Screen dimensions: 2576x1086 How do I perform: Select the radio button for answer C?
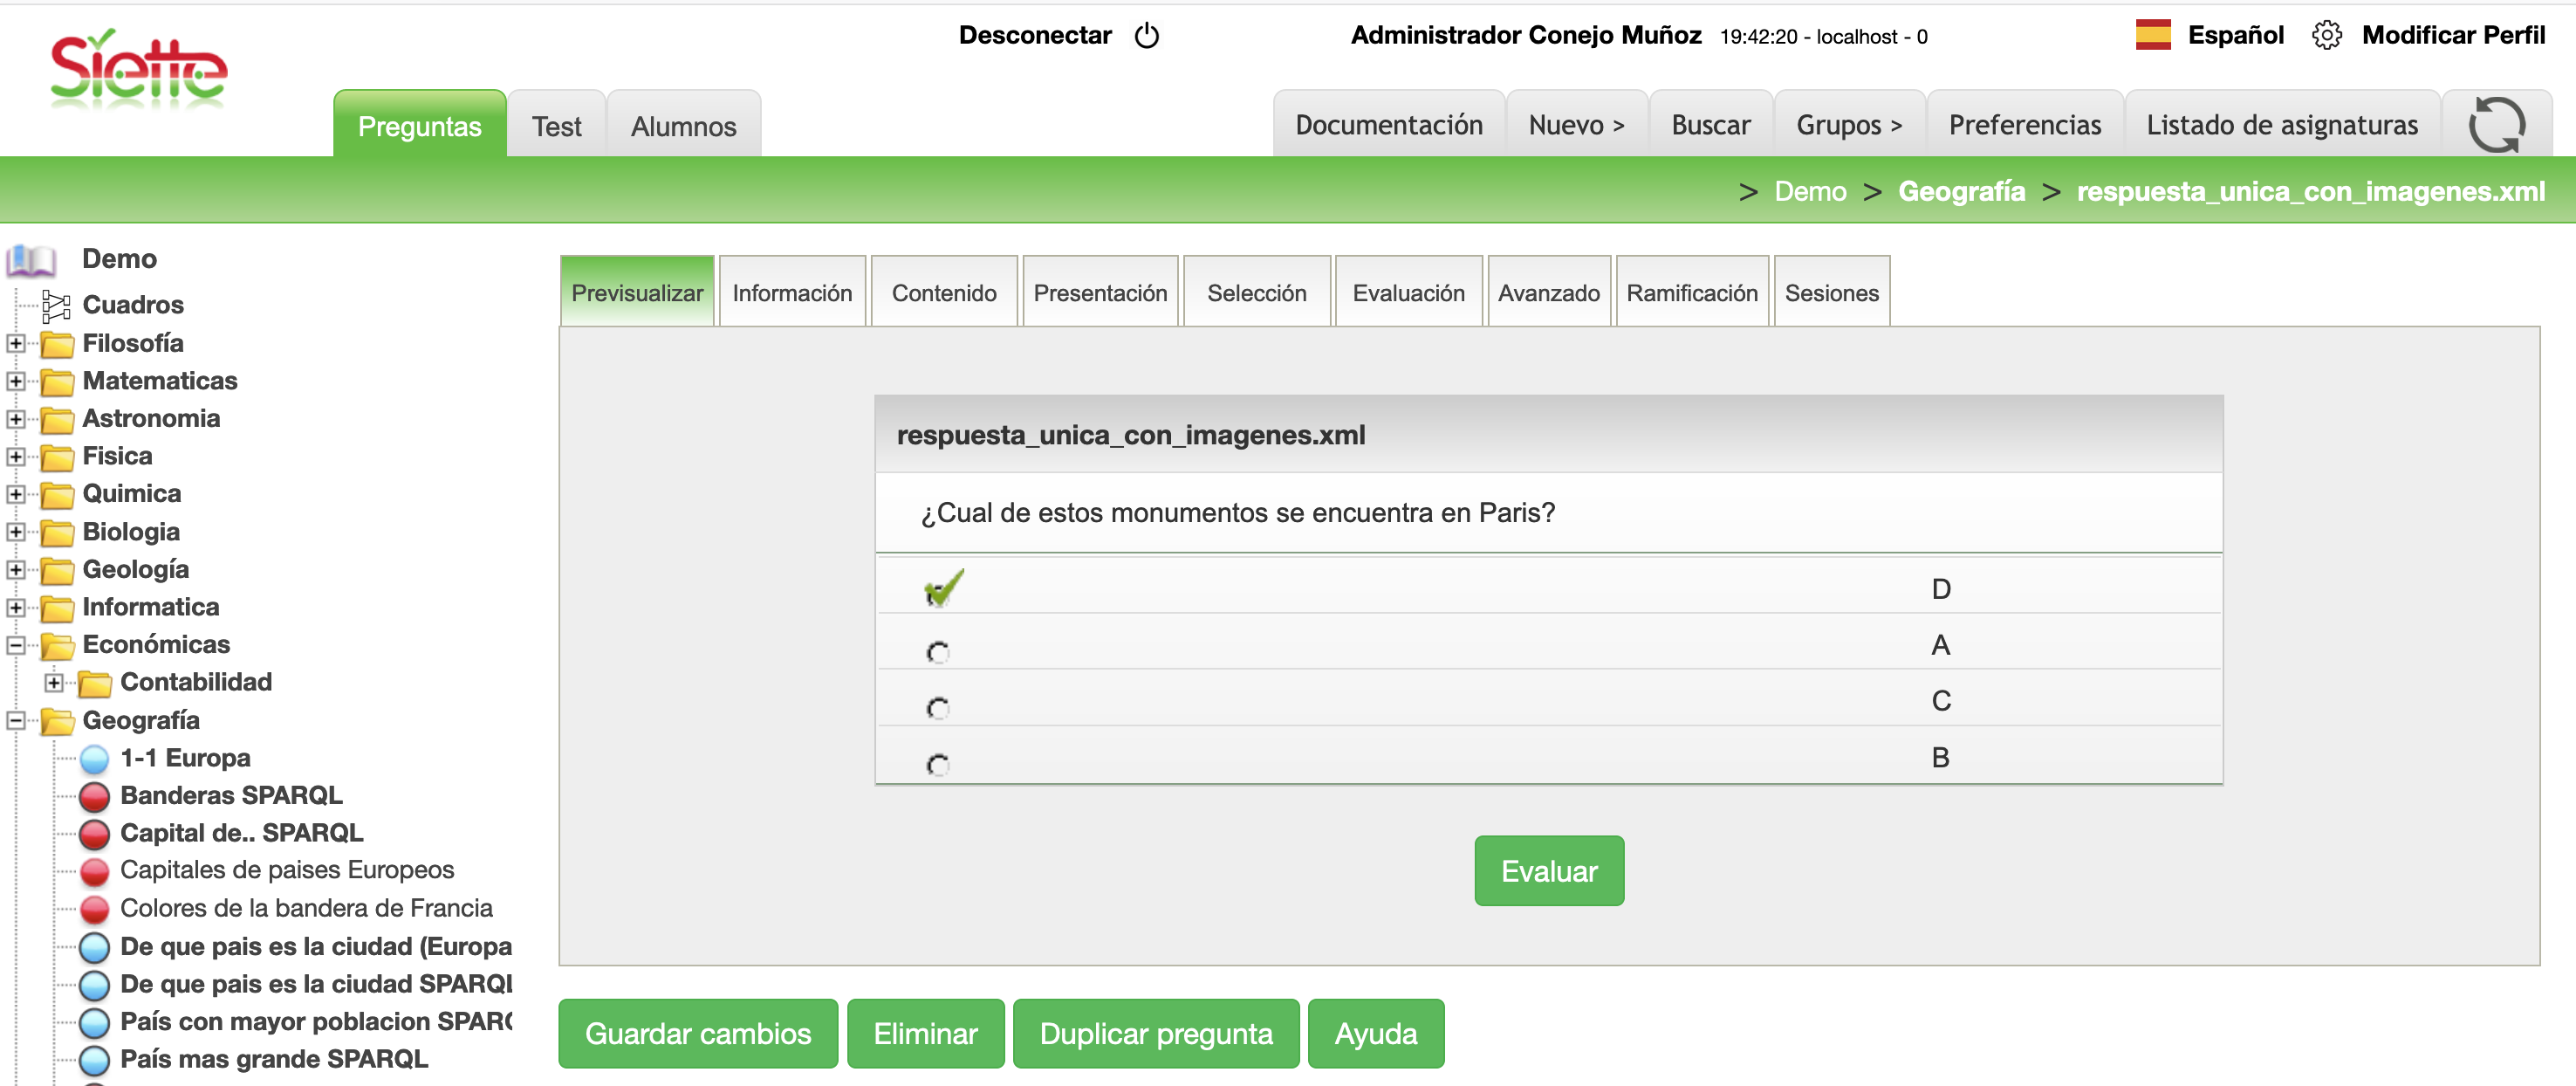(937, 708)
